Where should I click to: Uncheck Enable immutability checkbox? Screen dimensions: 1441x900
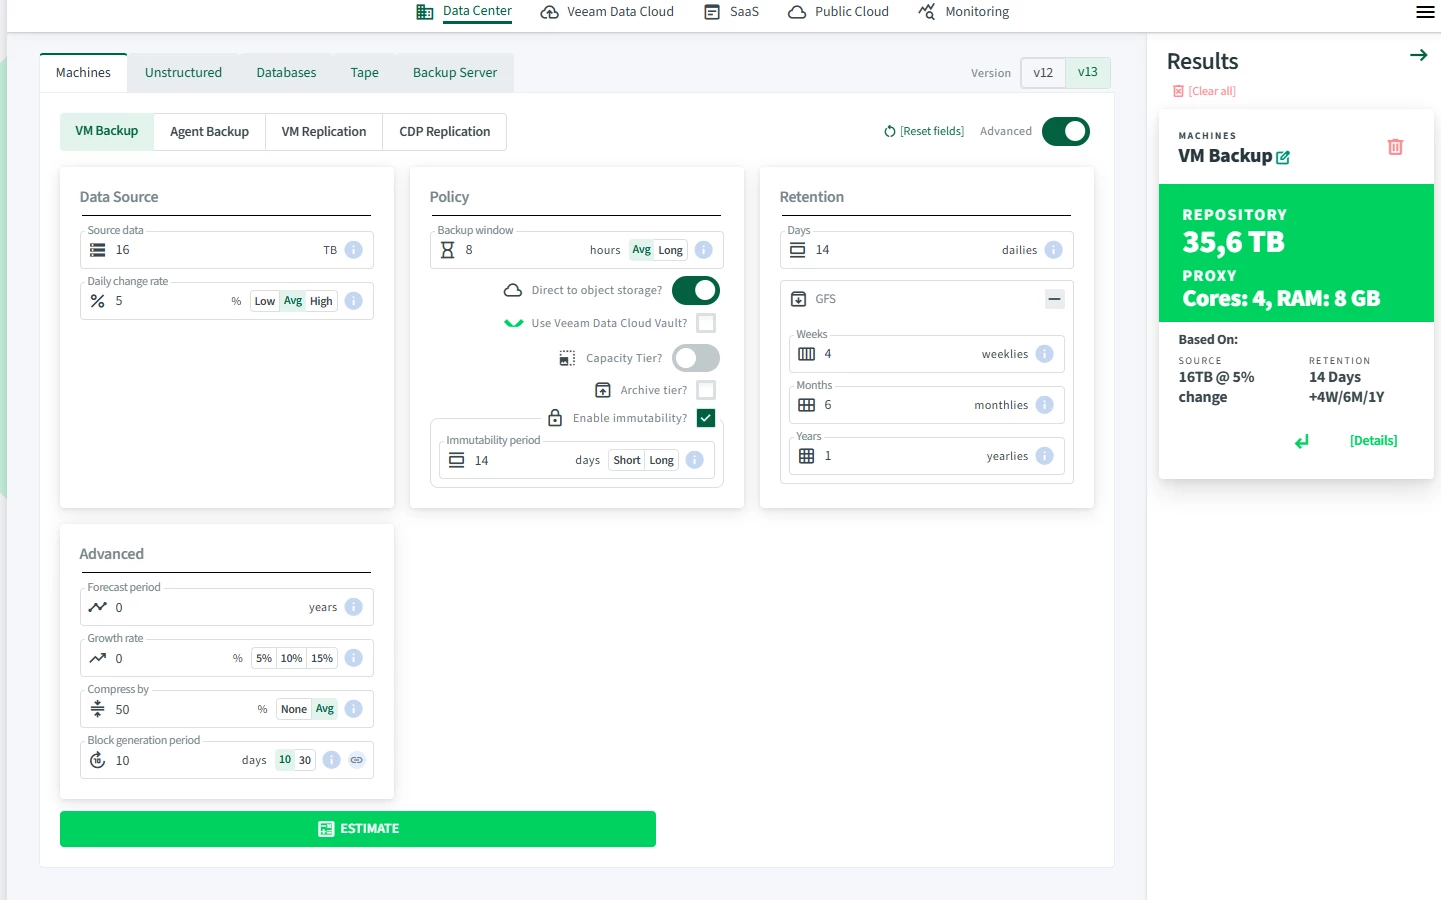pos(706,418)
